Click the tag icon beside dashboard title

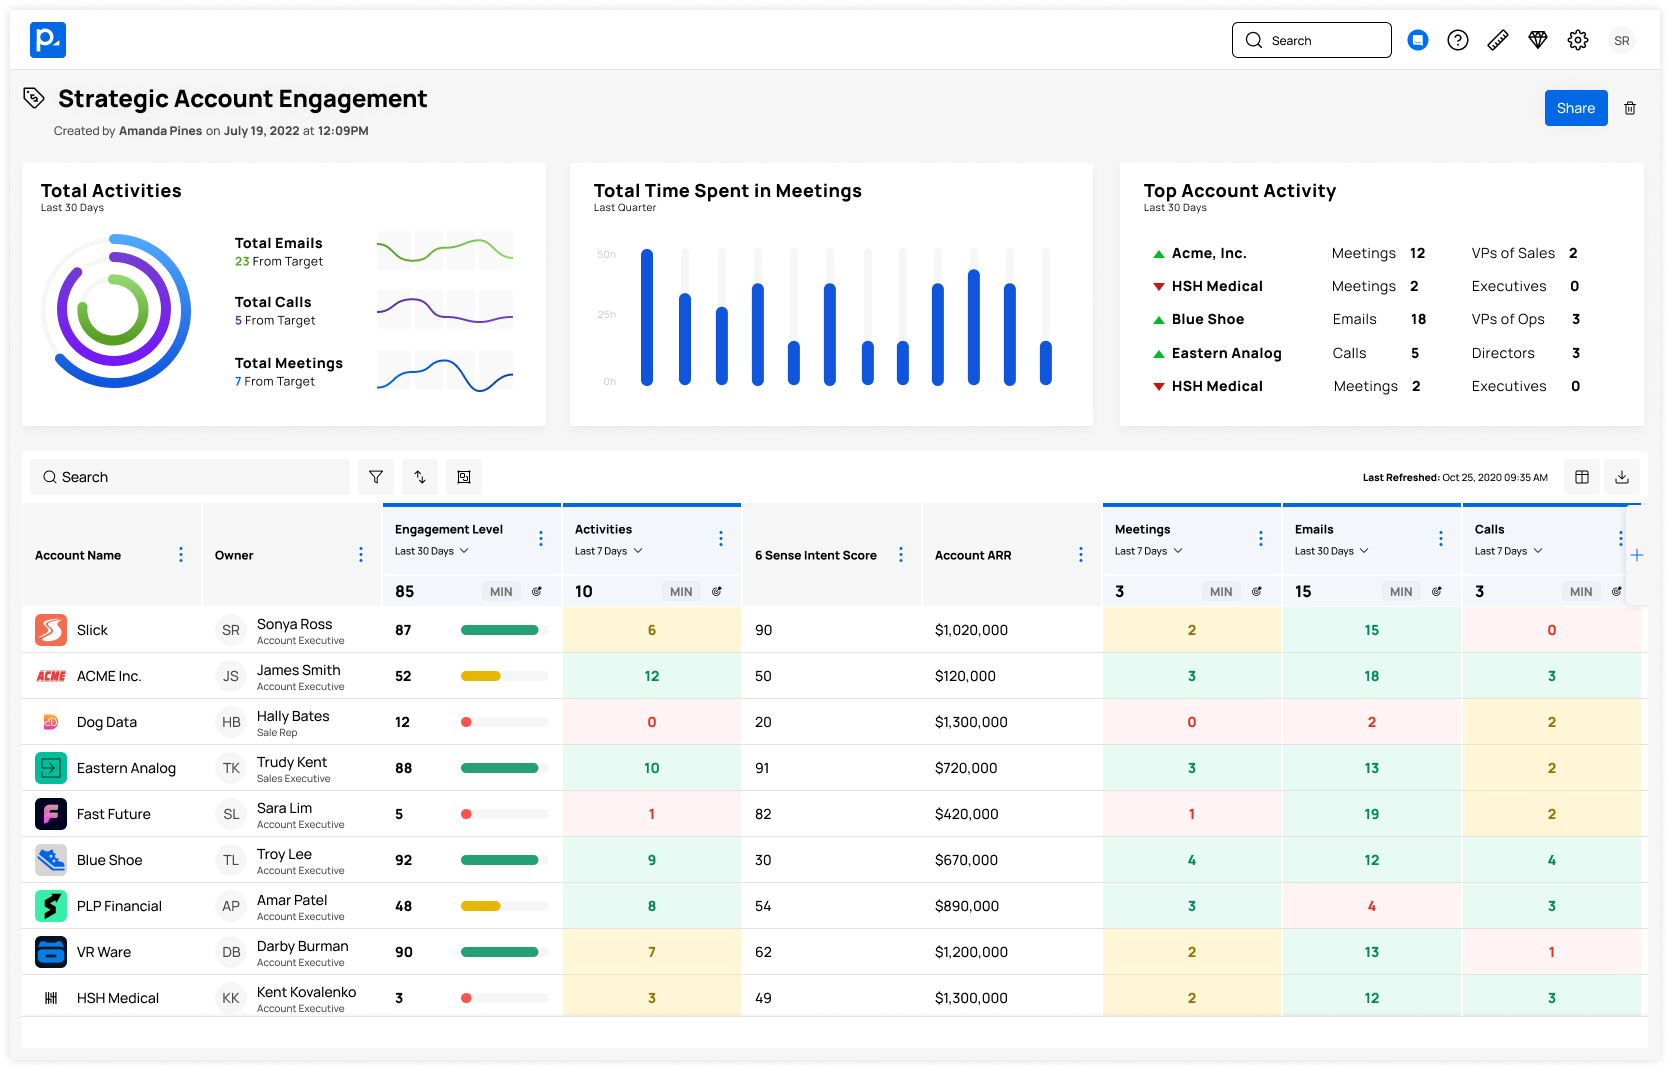[34, 97]
